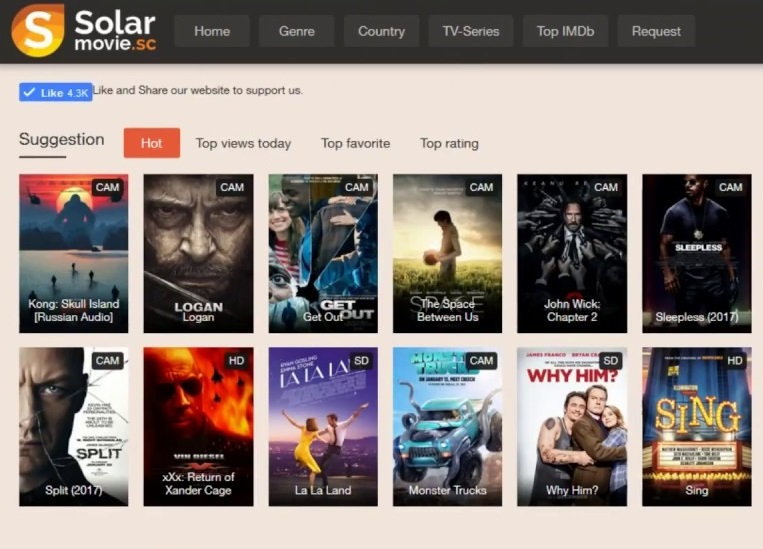Screen dimensions: 763x549
Task: Switch to the Top rating tab
Action: [x=449, y=144]
